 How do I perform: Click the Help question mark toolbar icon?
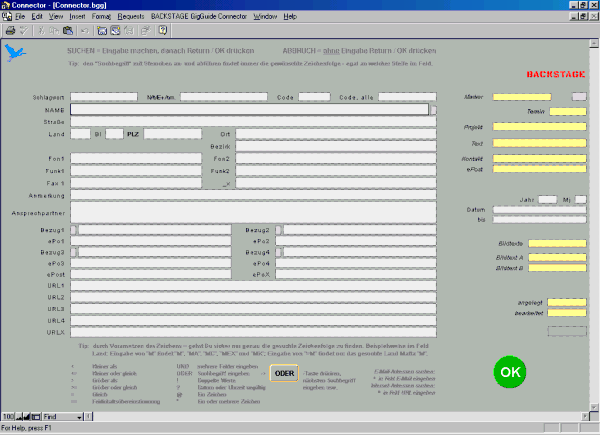coord(161,31)
